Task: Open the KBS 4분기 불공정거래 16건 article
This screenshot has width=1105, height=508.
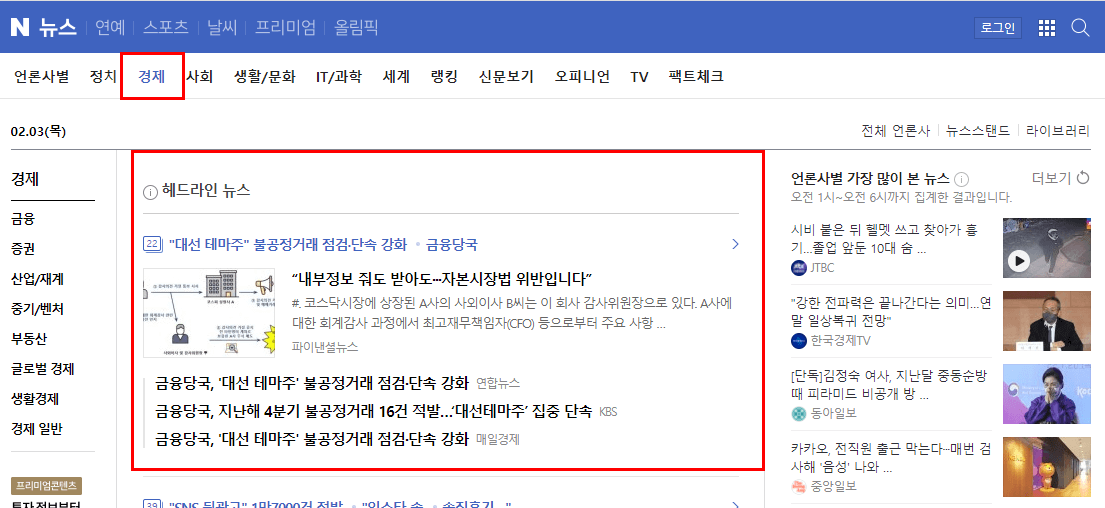Action: click(374, 411)
